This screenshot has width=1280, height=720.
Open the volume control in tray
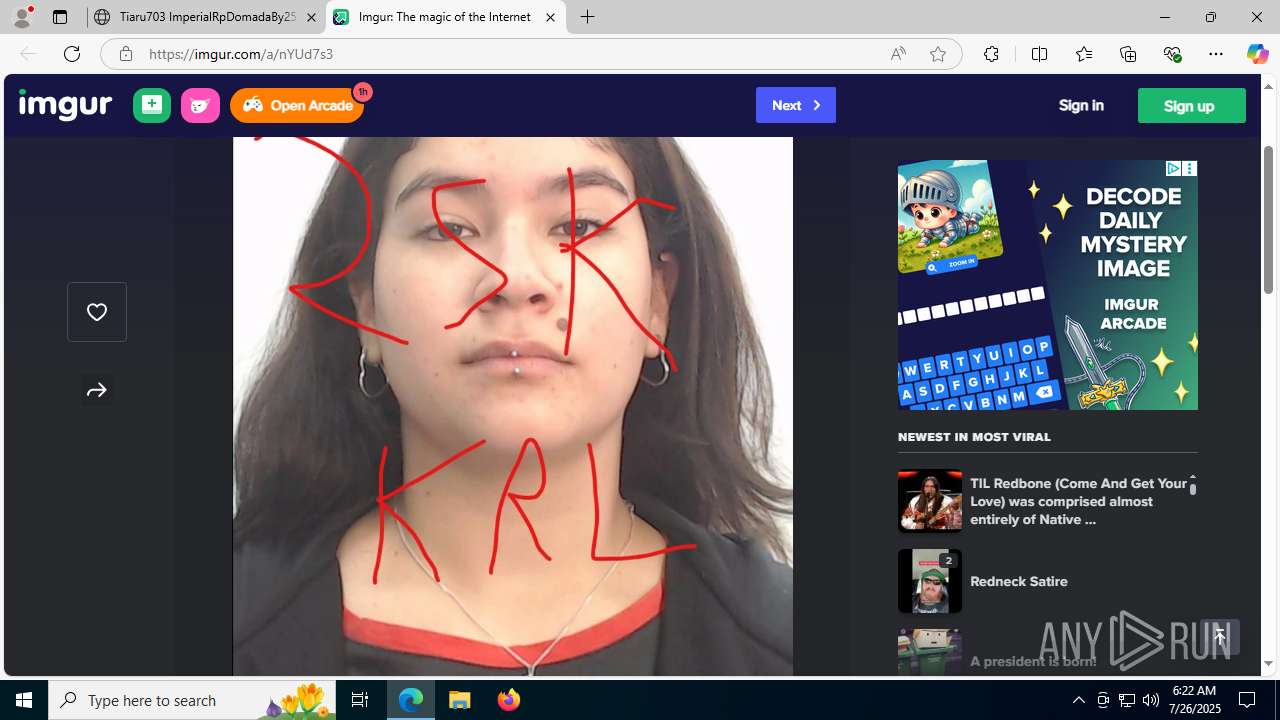pyautogui.click(x=1150, y=700)
